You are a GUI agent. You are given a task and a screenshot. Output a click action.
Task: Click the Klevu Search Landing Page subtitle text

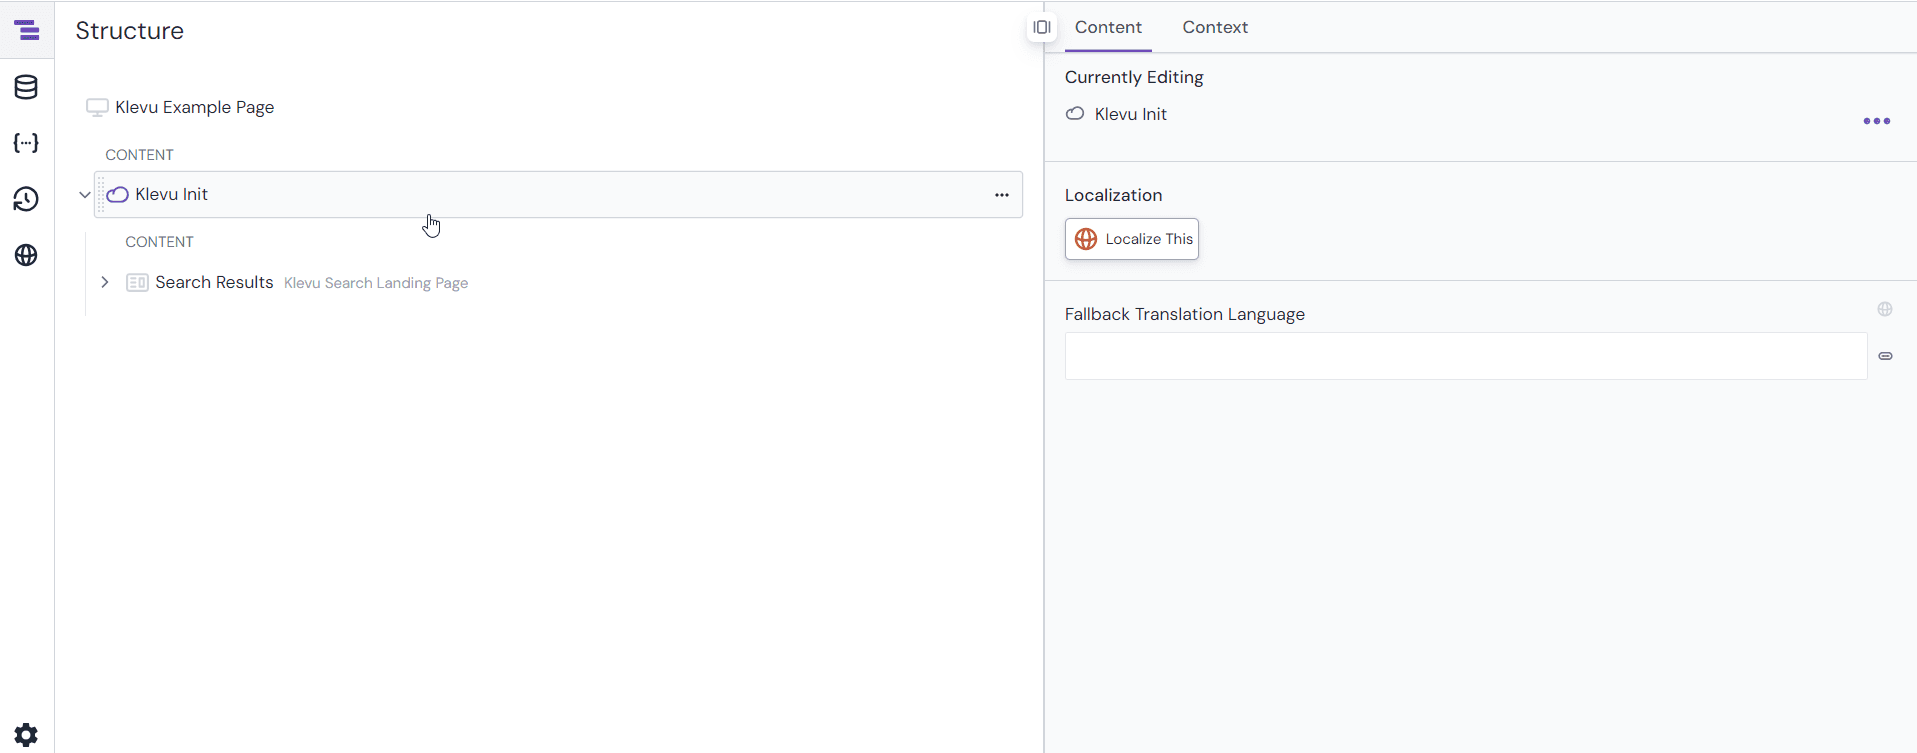pyautogui.click(x=376, y=283)
